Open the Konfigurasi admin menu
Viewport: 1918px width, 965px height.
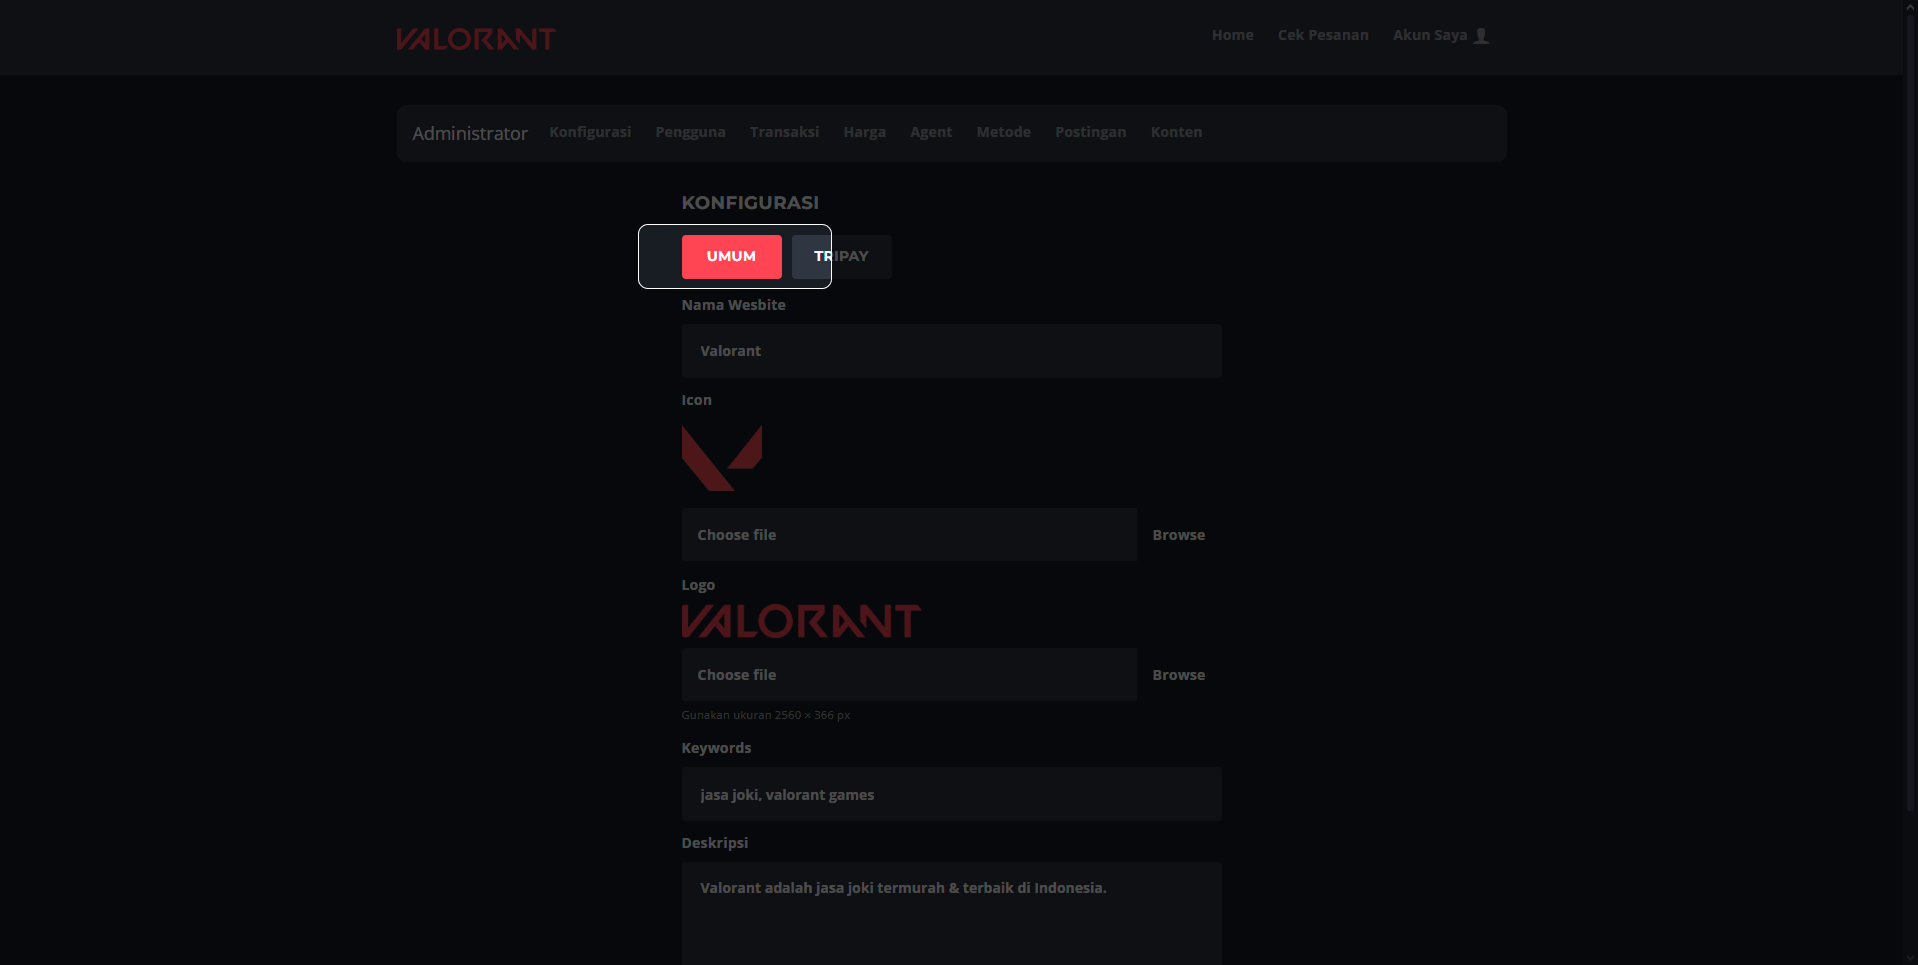click(590, 132)
